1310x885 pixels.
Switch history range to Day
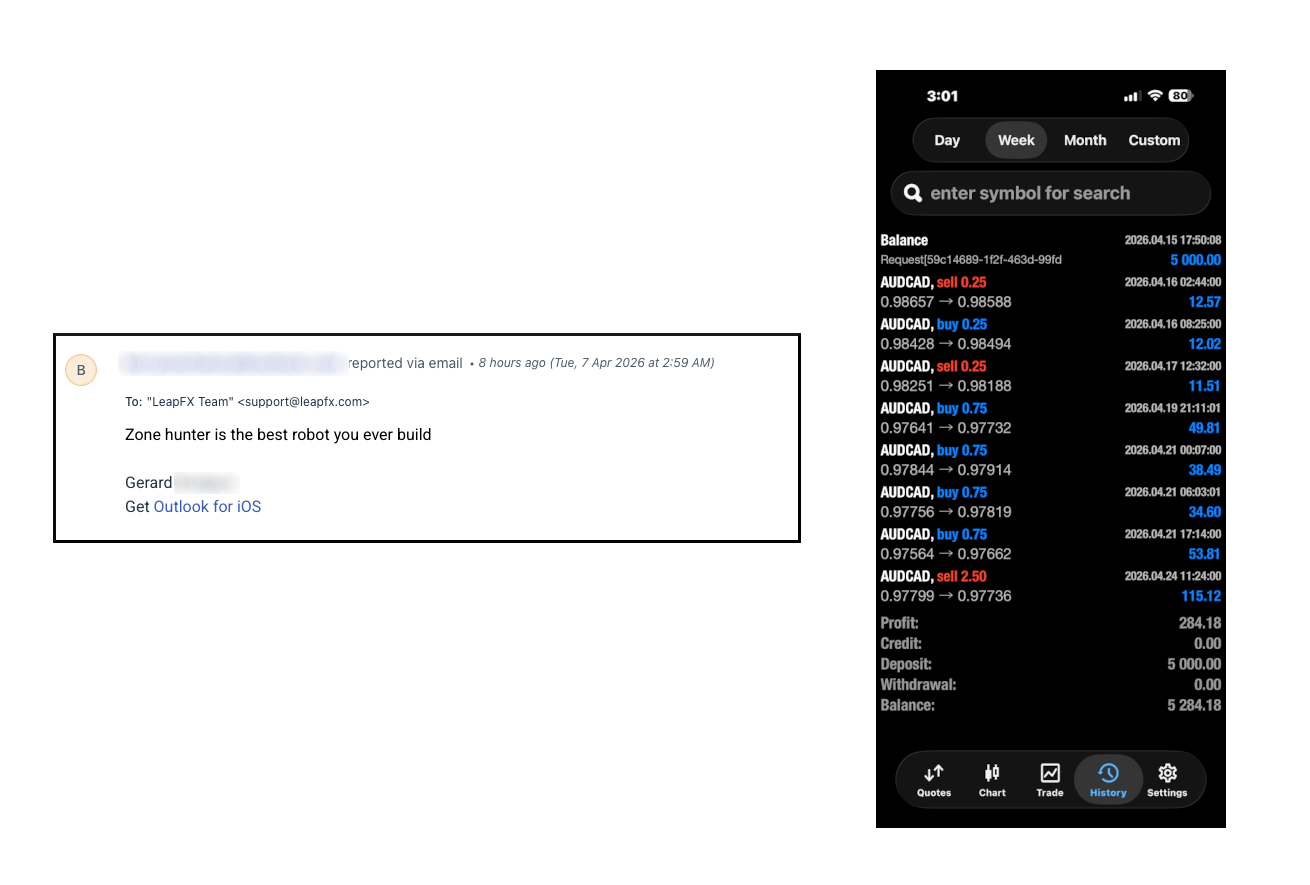[947, 140]
